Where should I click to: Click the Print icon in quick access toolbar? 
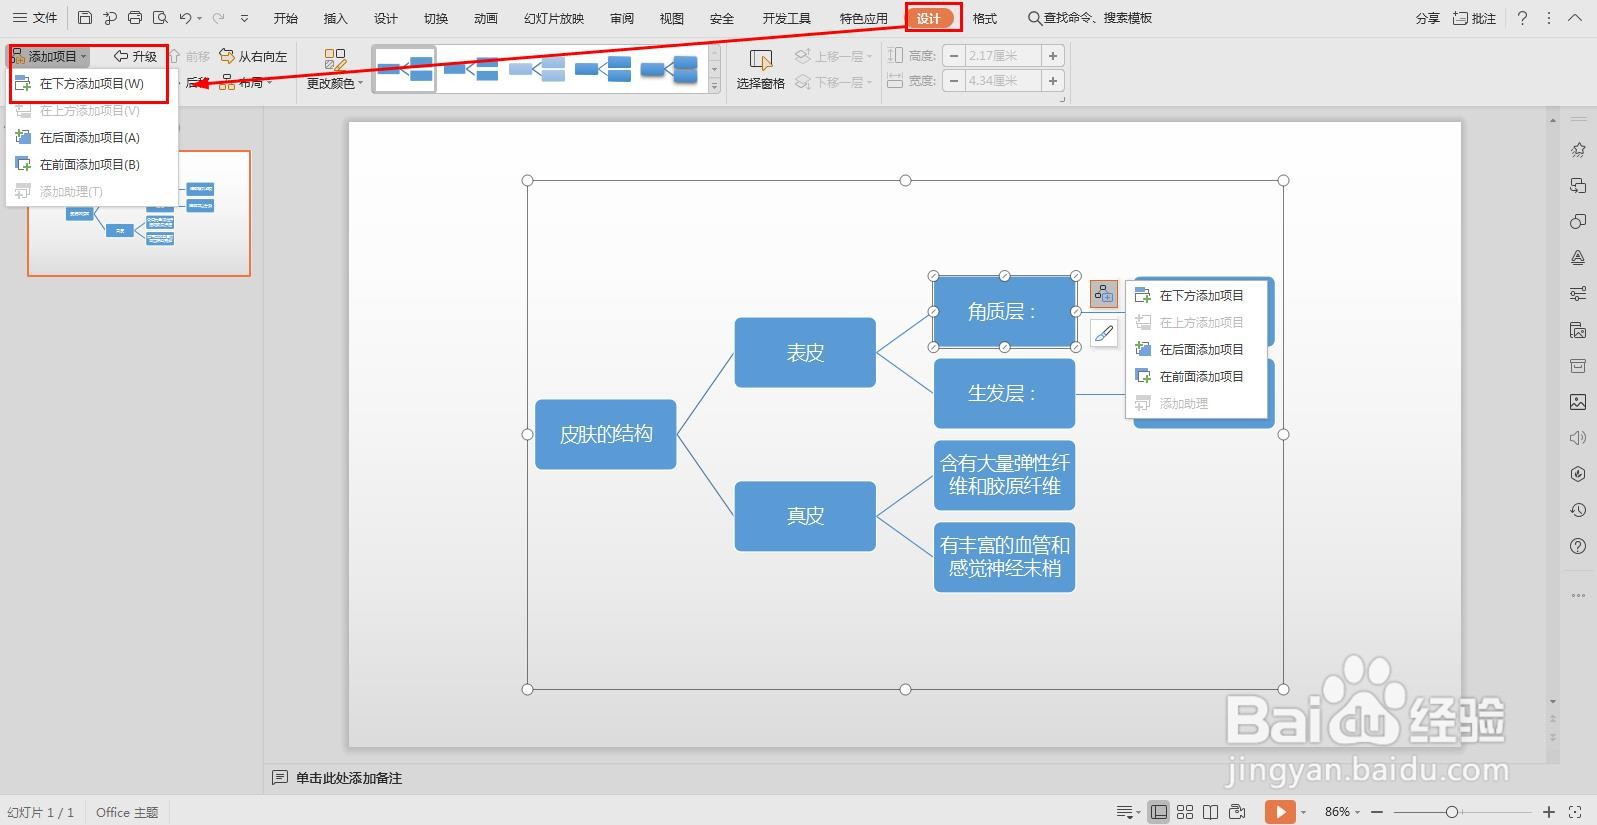[135, 18]
